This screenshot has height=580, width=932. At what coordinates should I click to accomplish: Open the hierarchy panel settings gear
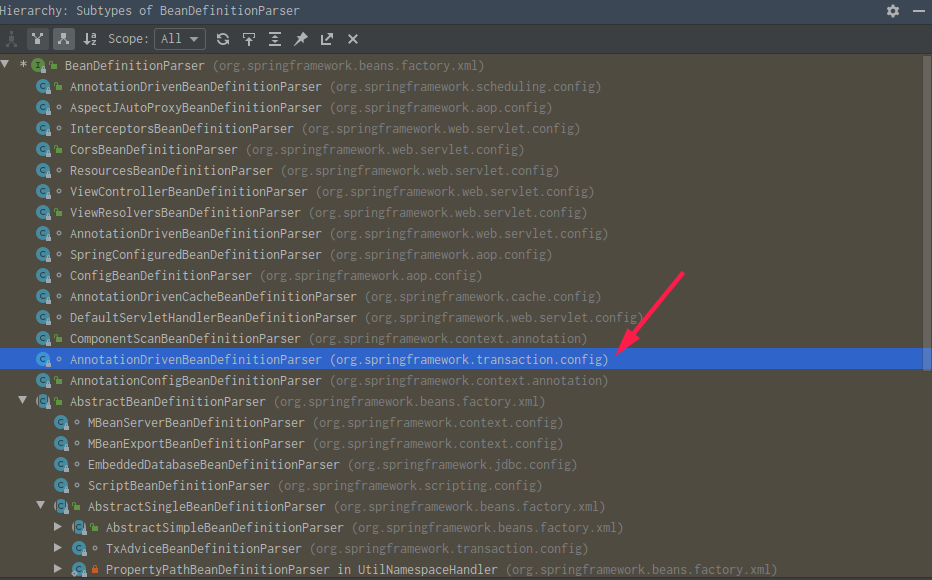coord(893,11)
